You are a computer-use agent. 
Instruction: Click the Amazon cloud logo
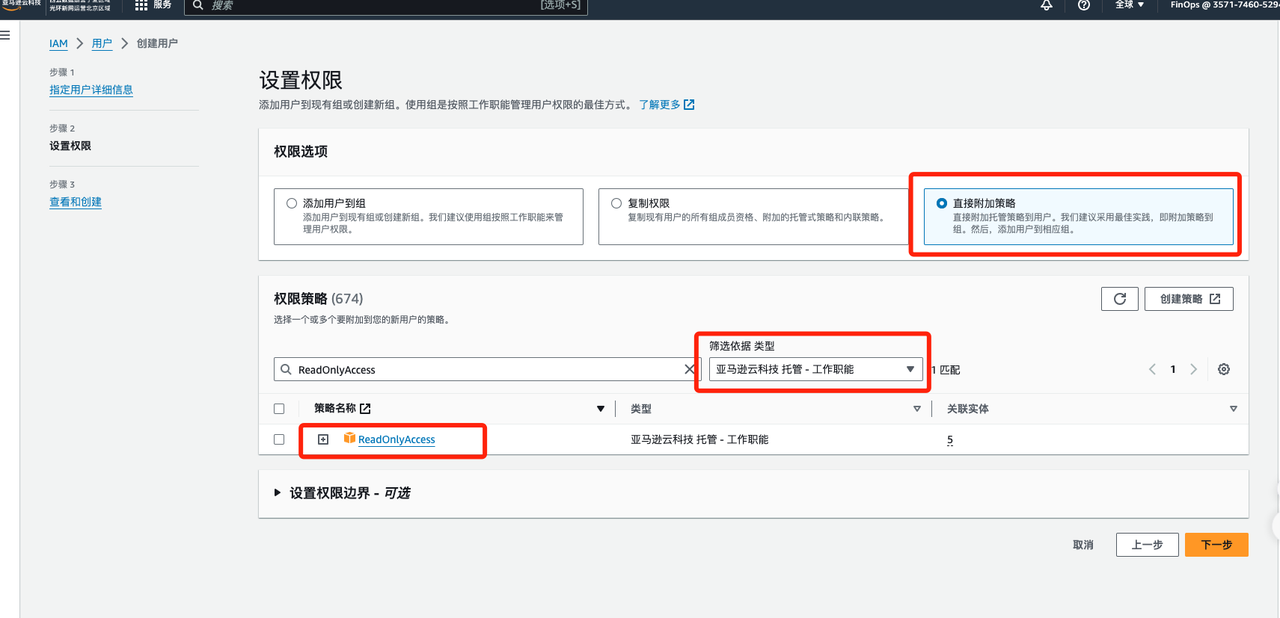22,5
